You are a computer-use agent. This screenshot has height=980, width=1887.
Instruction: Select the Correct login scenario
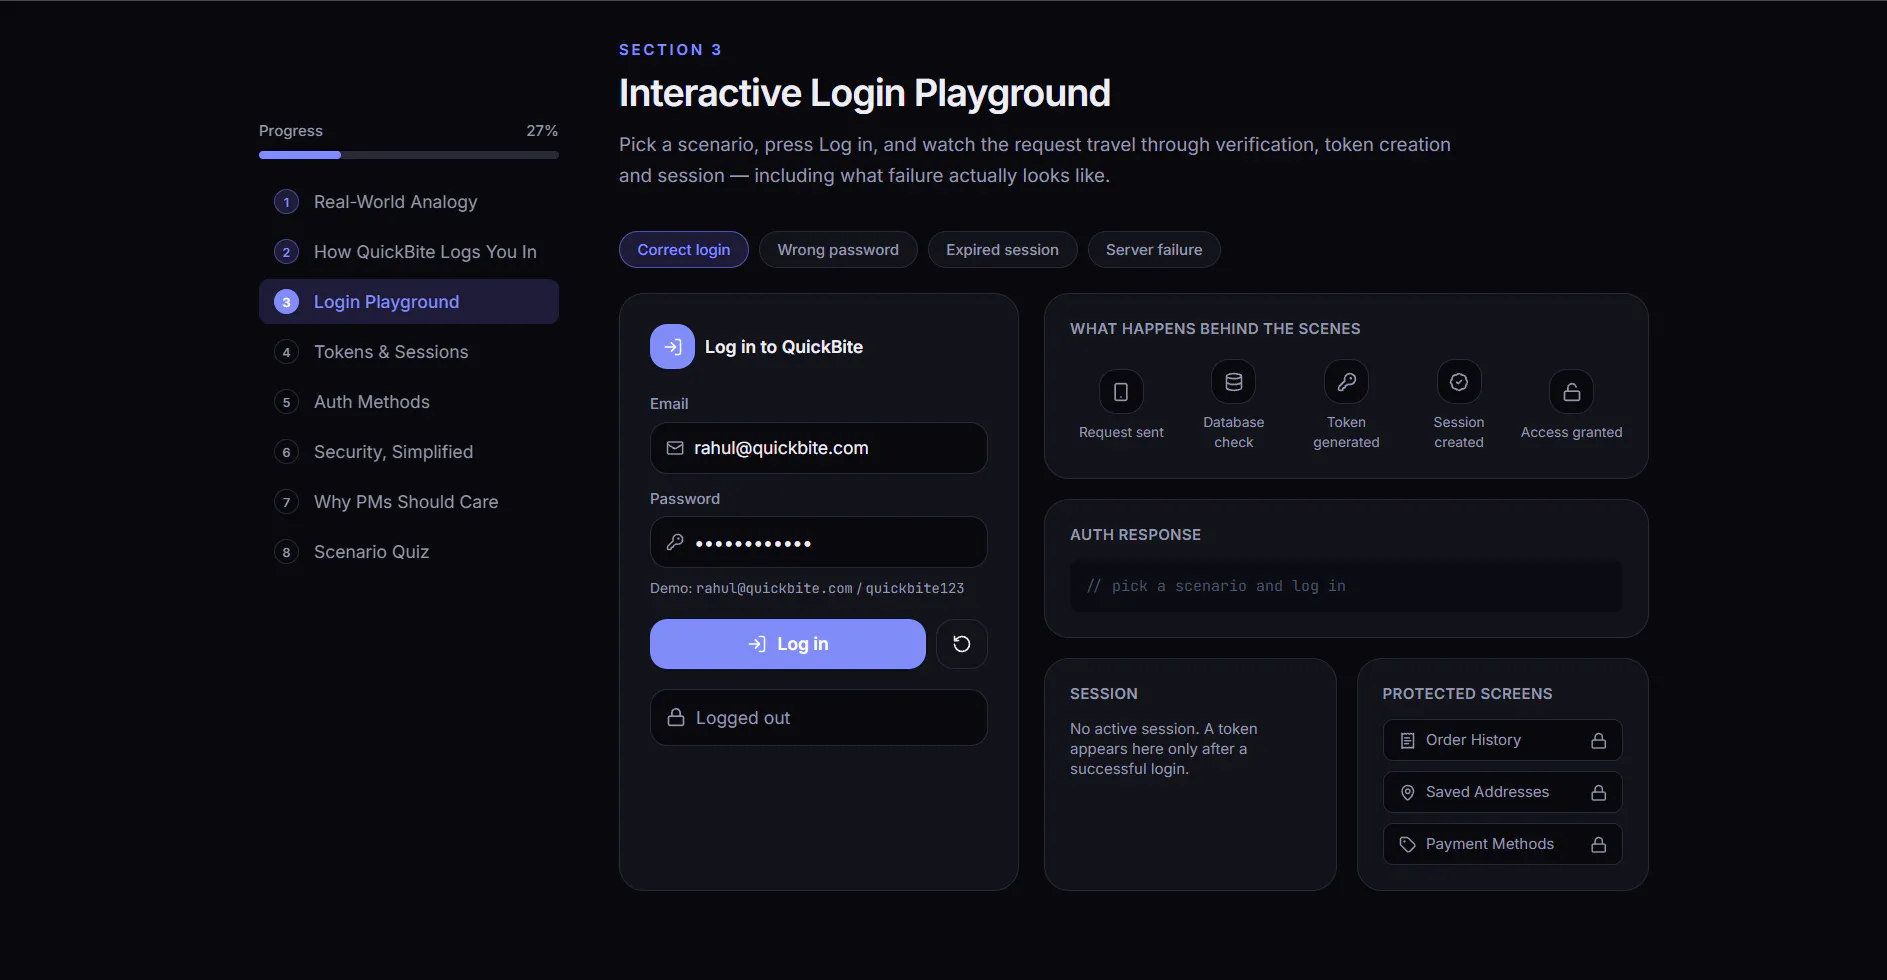(x=684, y=250)
